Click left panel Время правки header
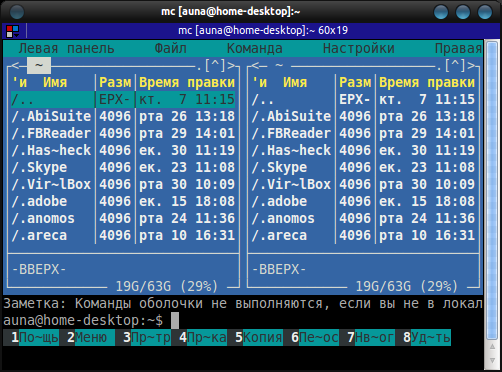This screenshot has width=502, height=372. point(187,82)
